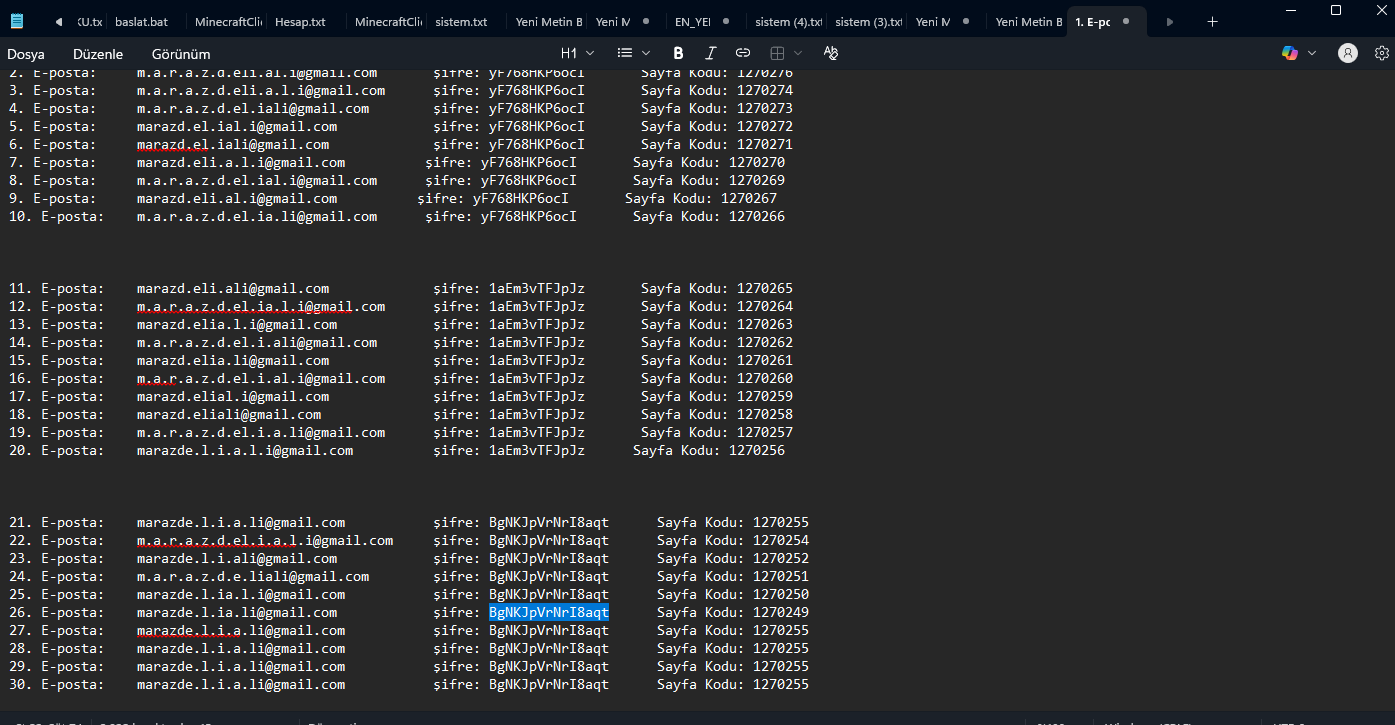The width and height of the screenshot is (1395, 725).
Task: Click the unsaved dot on EN_YEI tab
Action: click(727, 21)
